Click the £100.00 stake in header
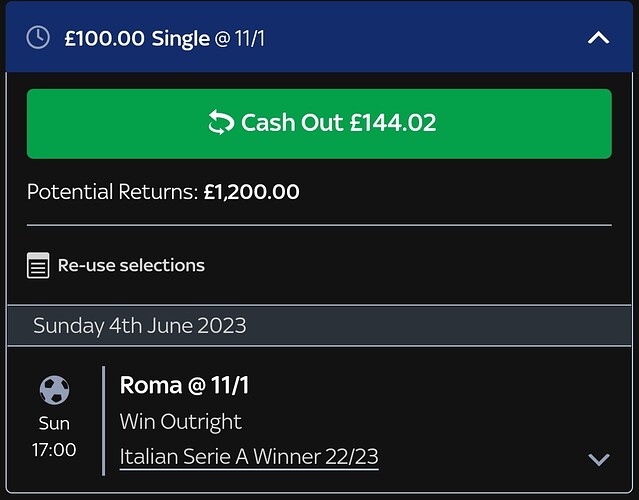The height and width of the screenshot is (500, 639). [x=104, y=39]
